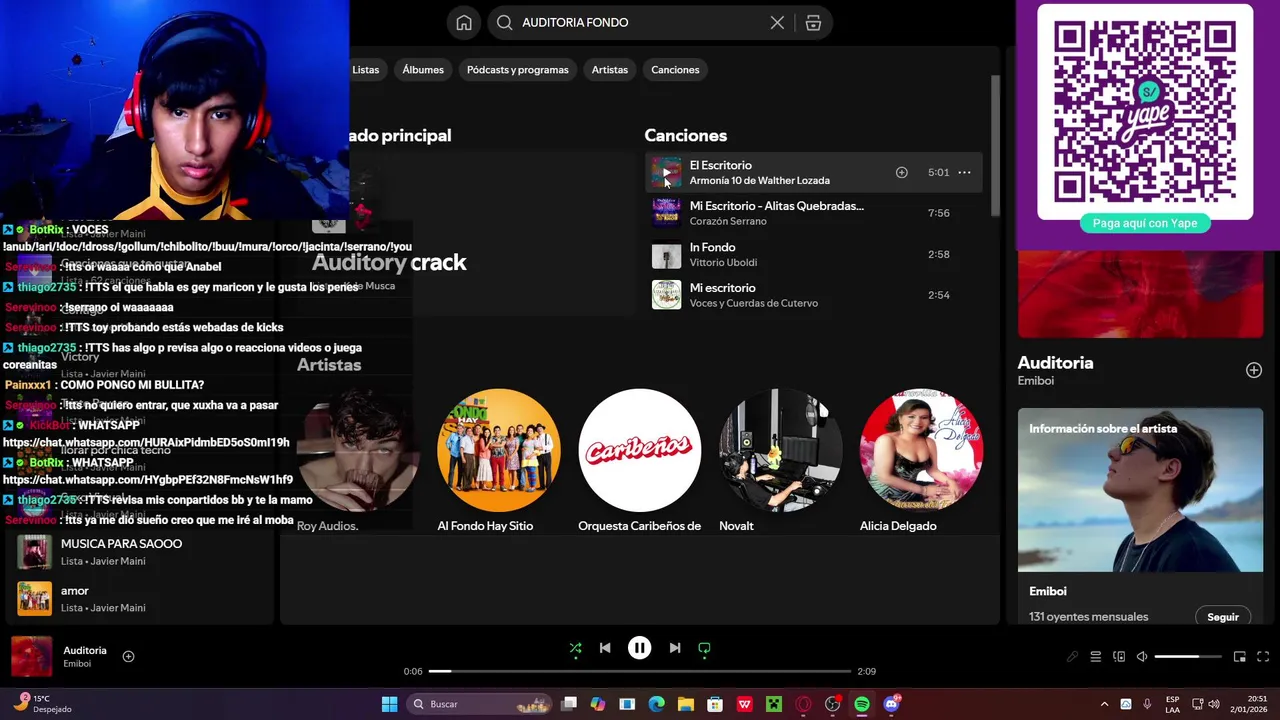This screenshot has height=720, width=1280.
Task: Seek in song progress bar
Action: [639, 671]
